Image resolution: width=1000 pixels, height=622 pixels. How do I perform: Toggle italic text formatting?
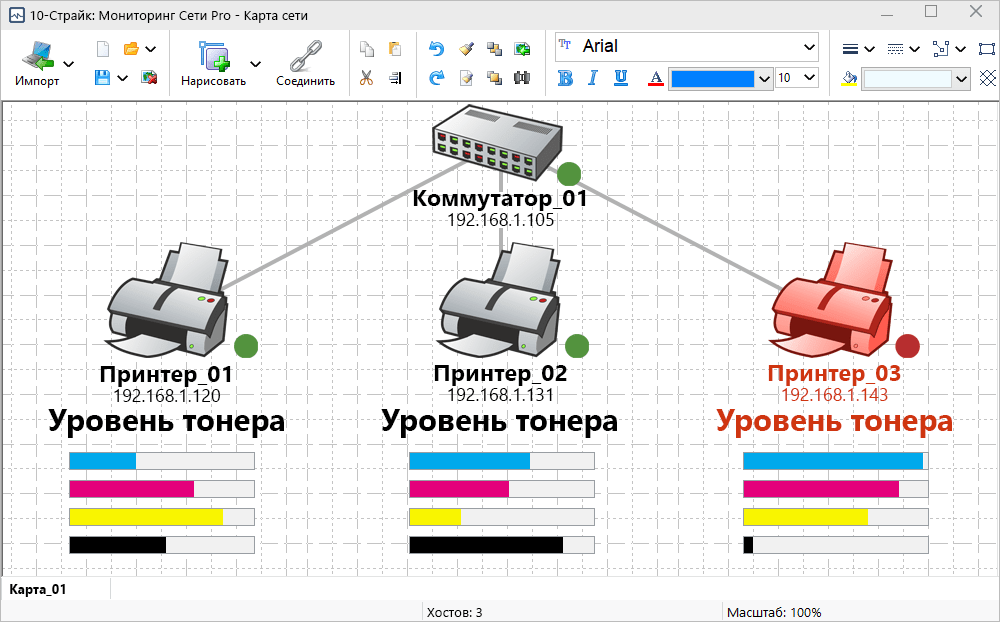click(x=592, y=78)
